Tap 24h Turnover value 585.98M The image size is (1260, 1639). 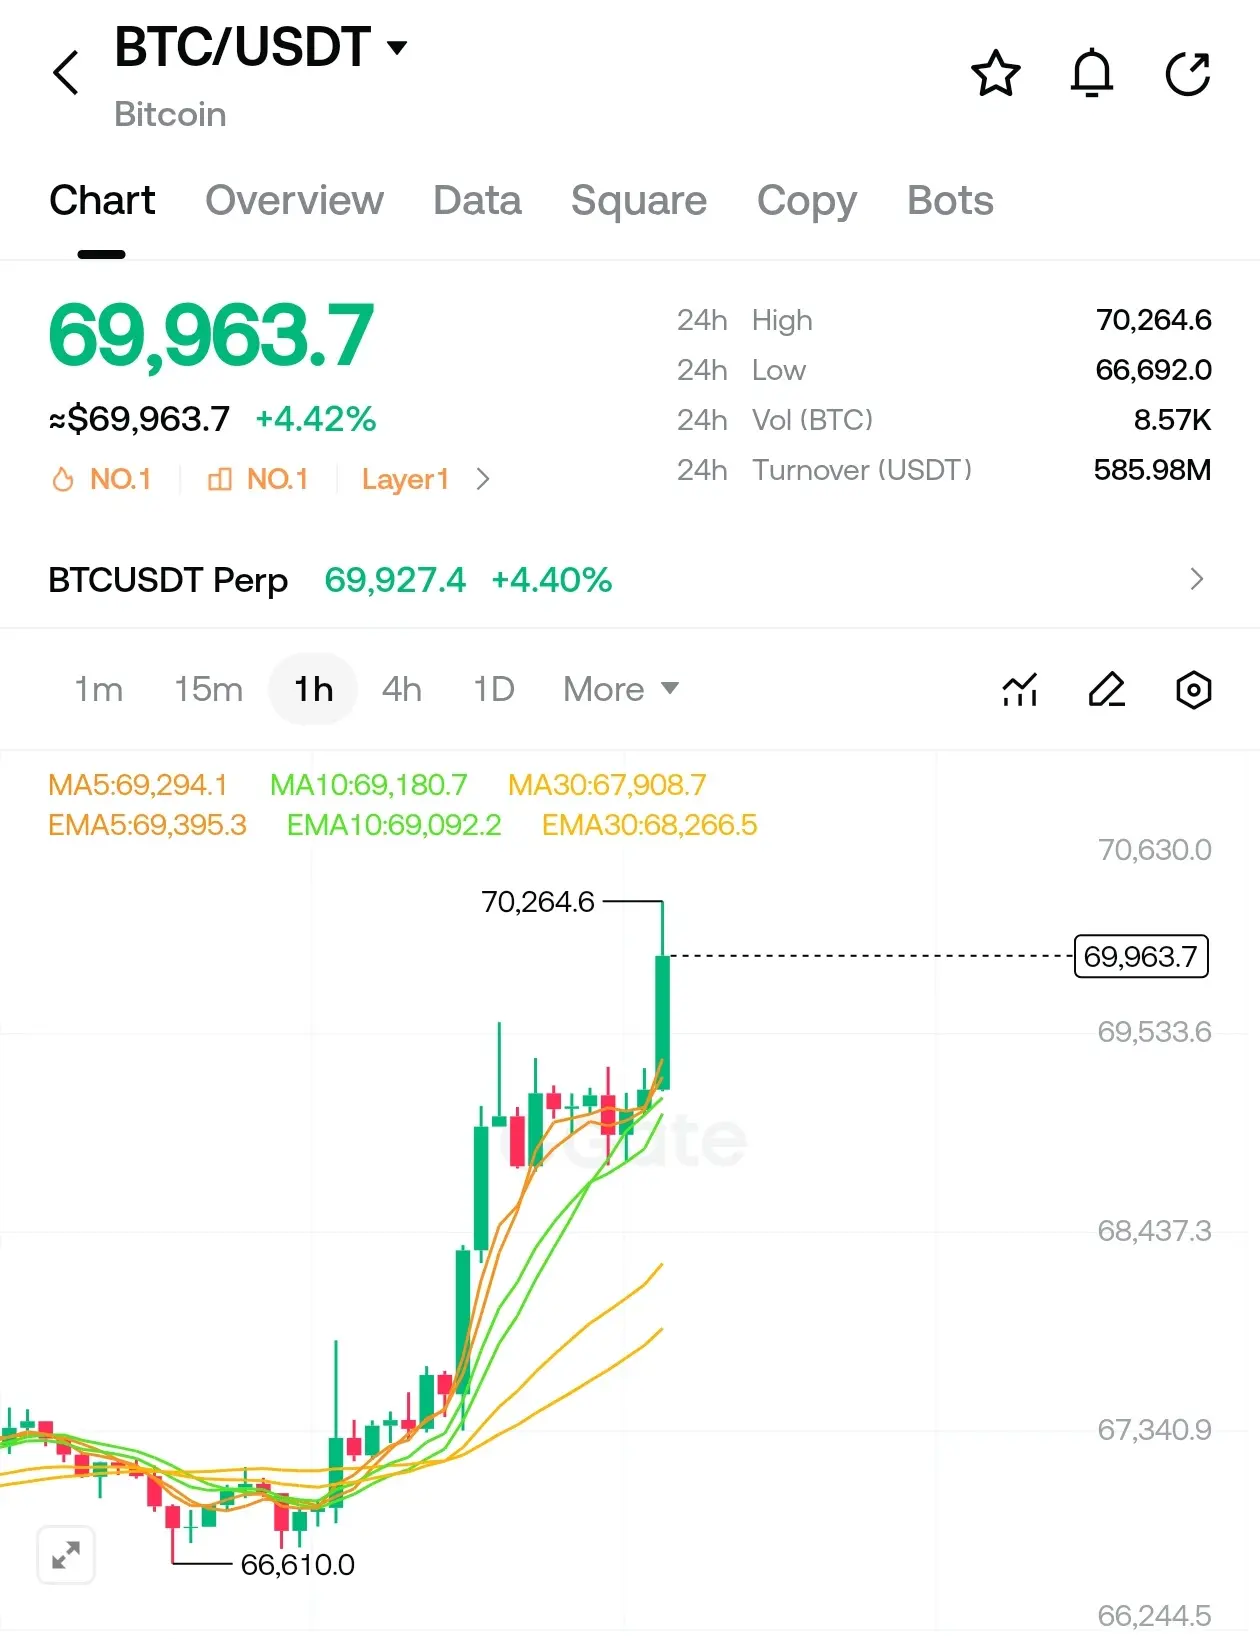coord(1152,470)
